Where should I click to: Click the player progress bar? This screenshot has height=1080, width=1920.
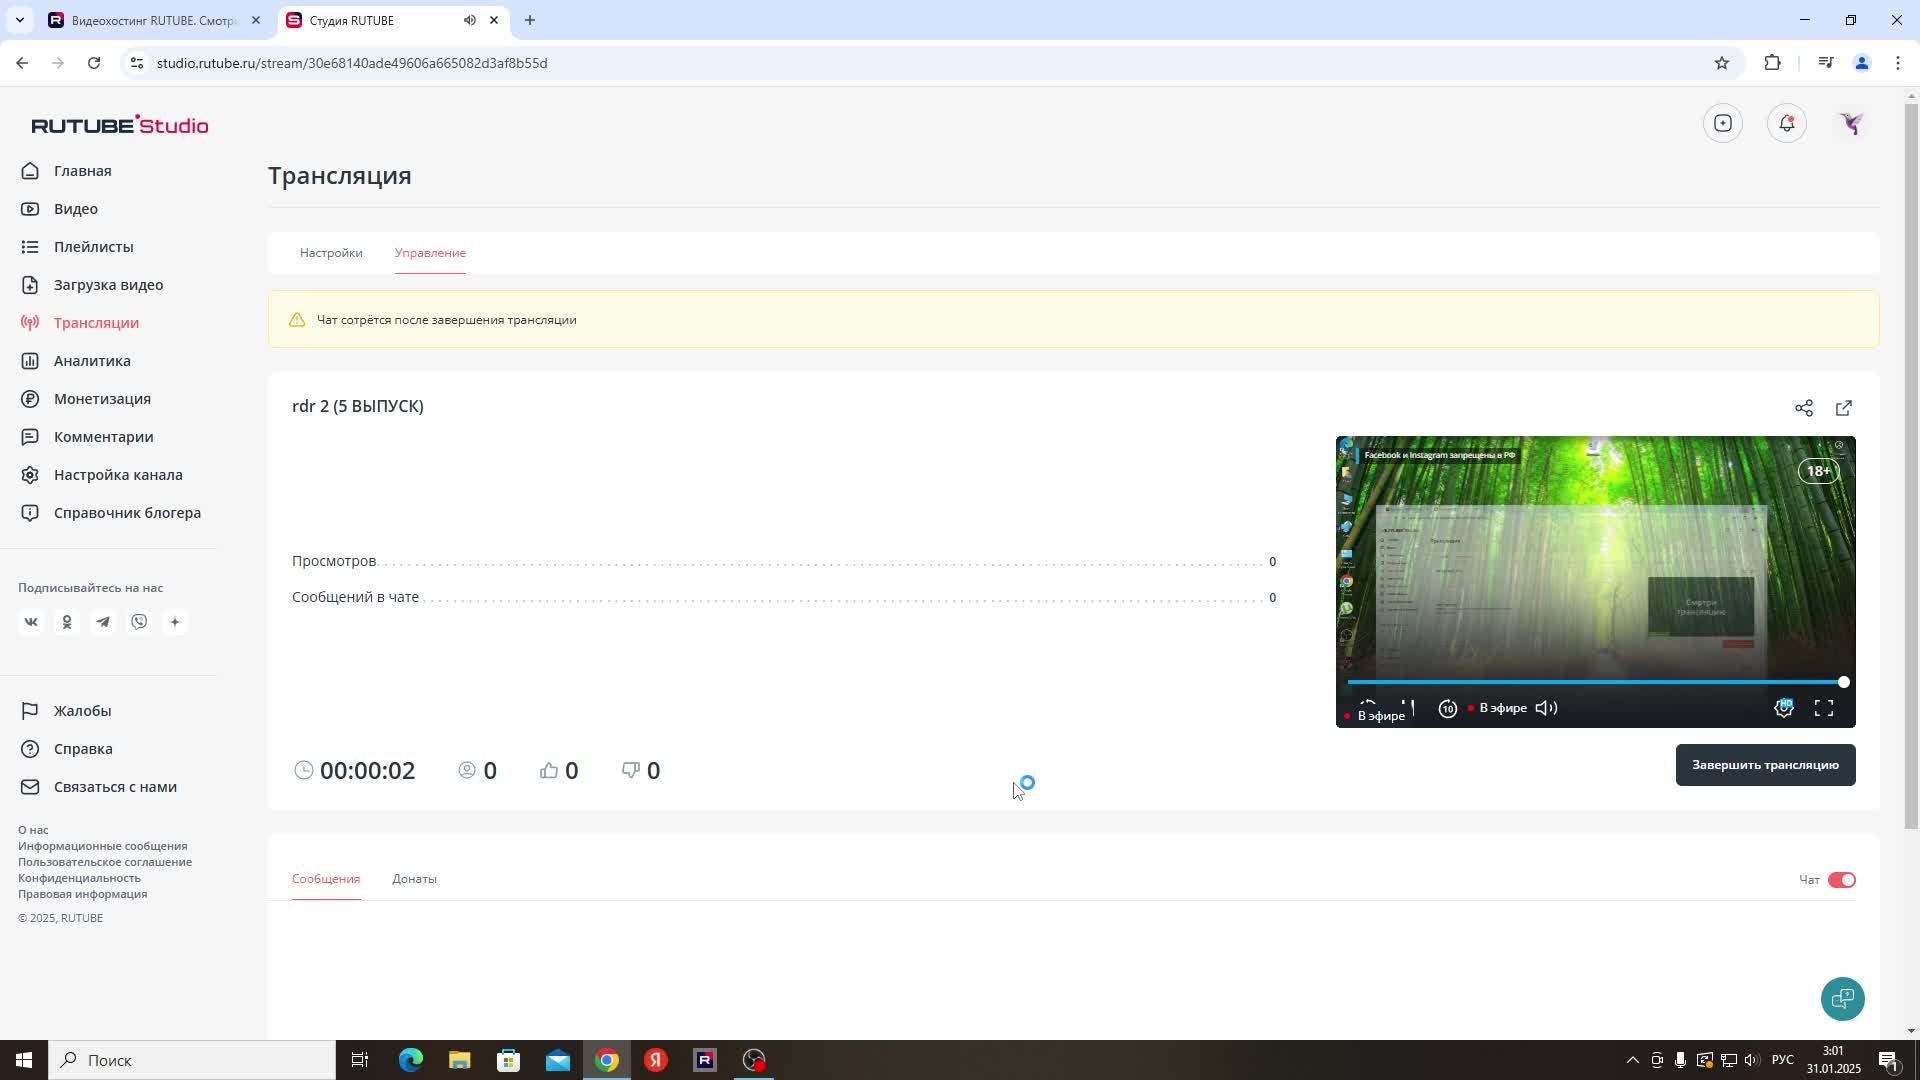coord(1594,682)
